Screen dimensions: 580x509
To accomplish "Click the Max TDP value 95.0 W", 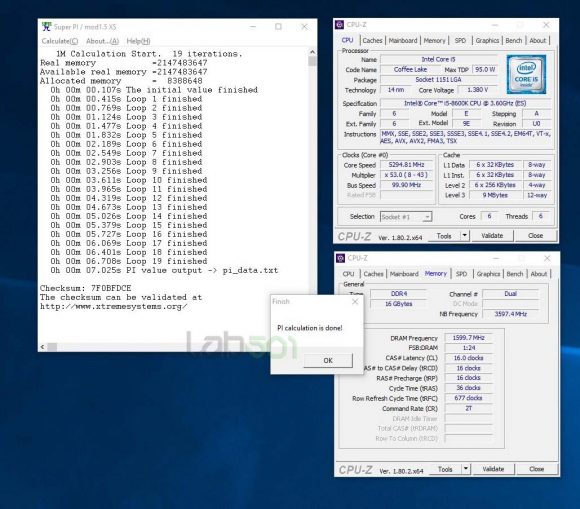I will (485, 70).
